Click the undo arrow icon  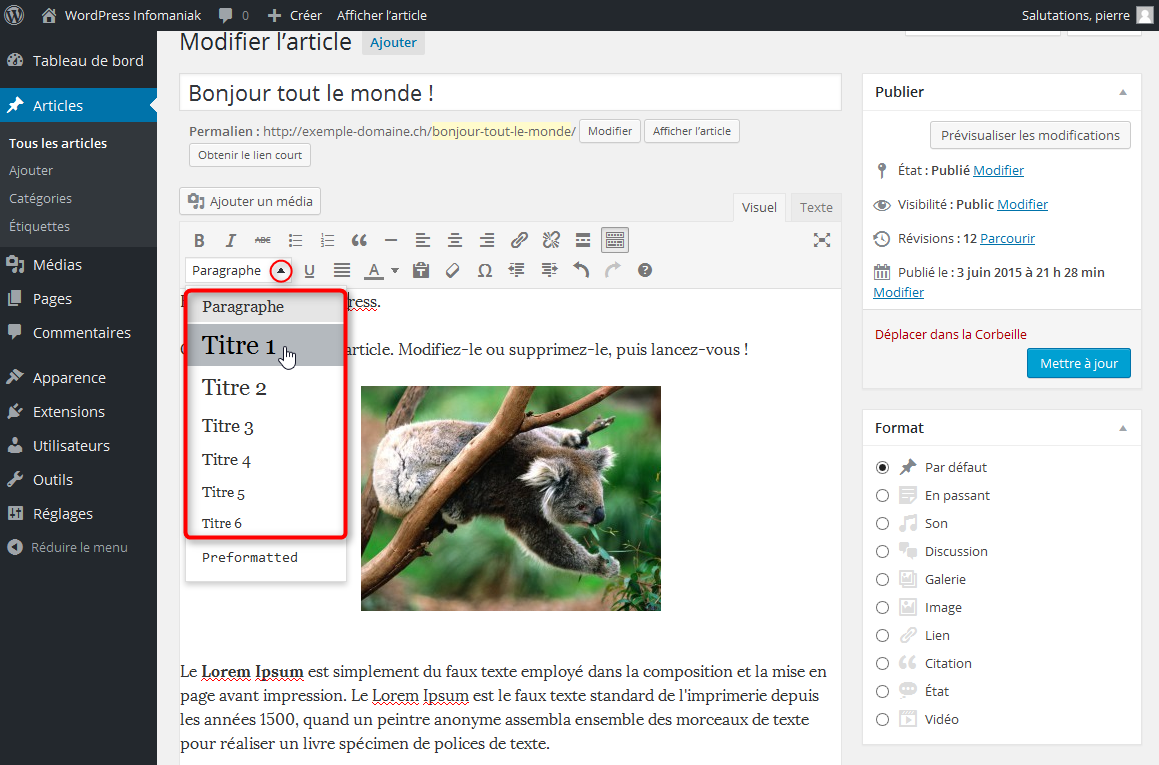click(x=581, y=270)
